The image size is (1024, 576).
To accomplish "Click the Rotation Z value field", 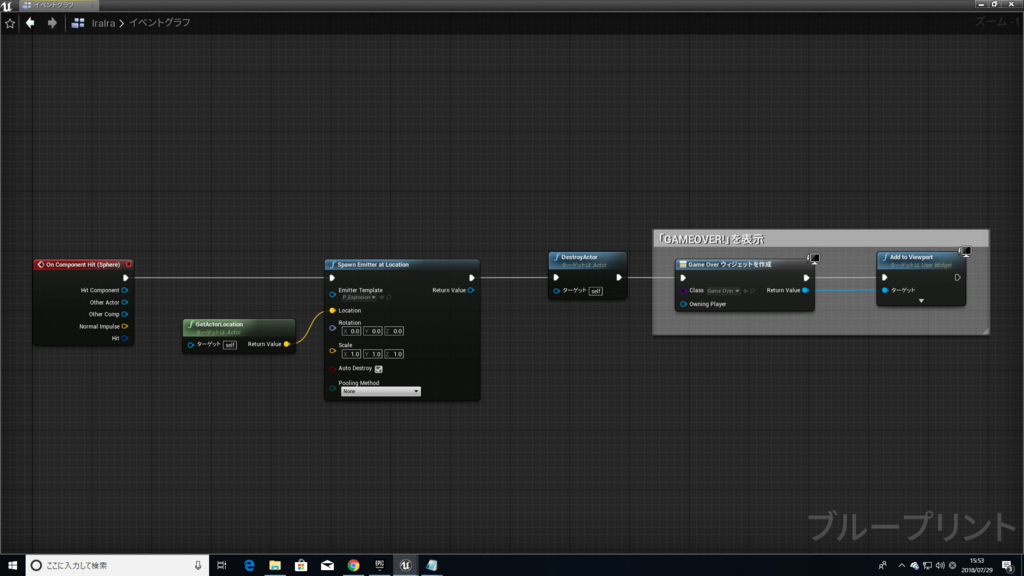I will (394, 331).
